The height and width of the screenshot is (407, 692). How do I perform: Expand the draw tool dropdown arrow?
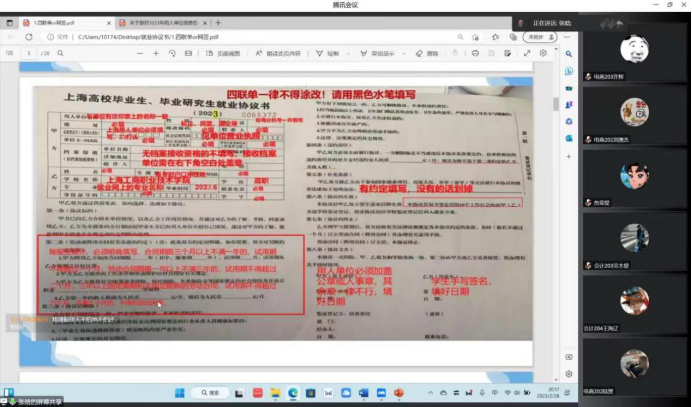(348, 54)
